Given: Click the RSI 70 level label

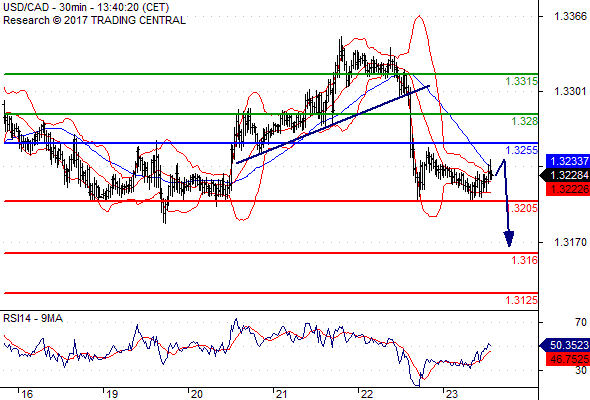Looking at the screenshot, I should pyautogui.click(x=581, y=322).
